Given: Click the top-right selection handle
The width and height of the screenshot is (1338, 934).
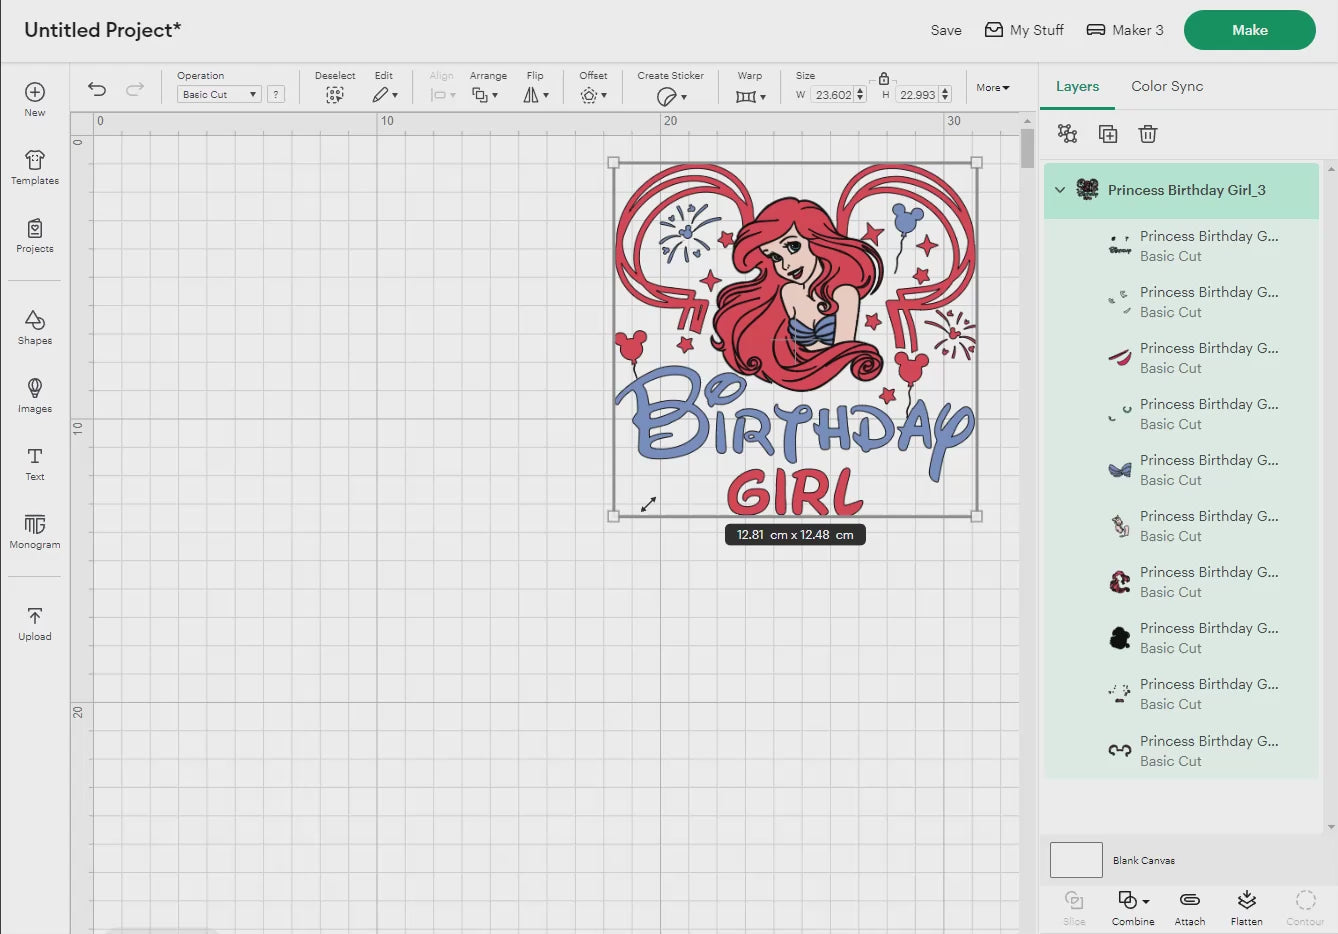Looking at the screenshot, I should coord(977,162).
